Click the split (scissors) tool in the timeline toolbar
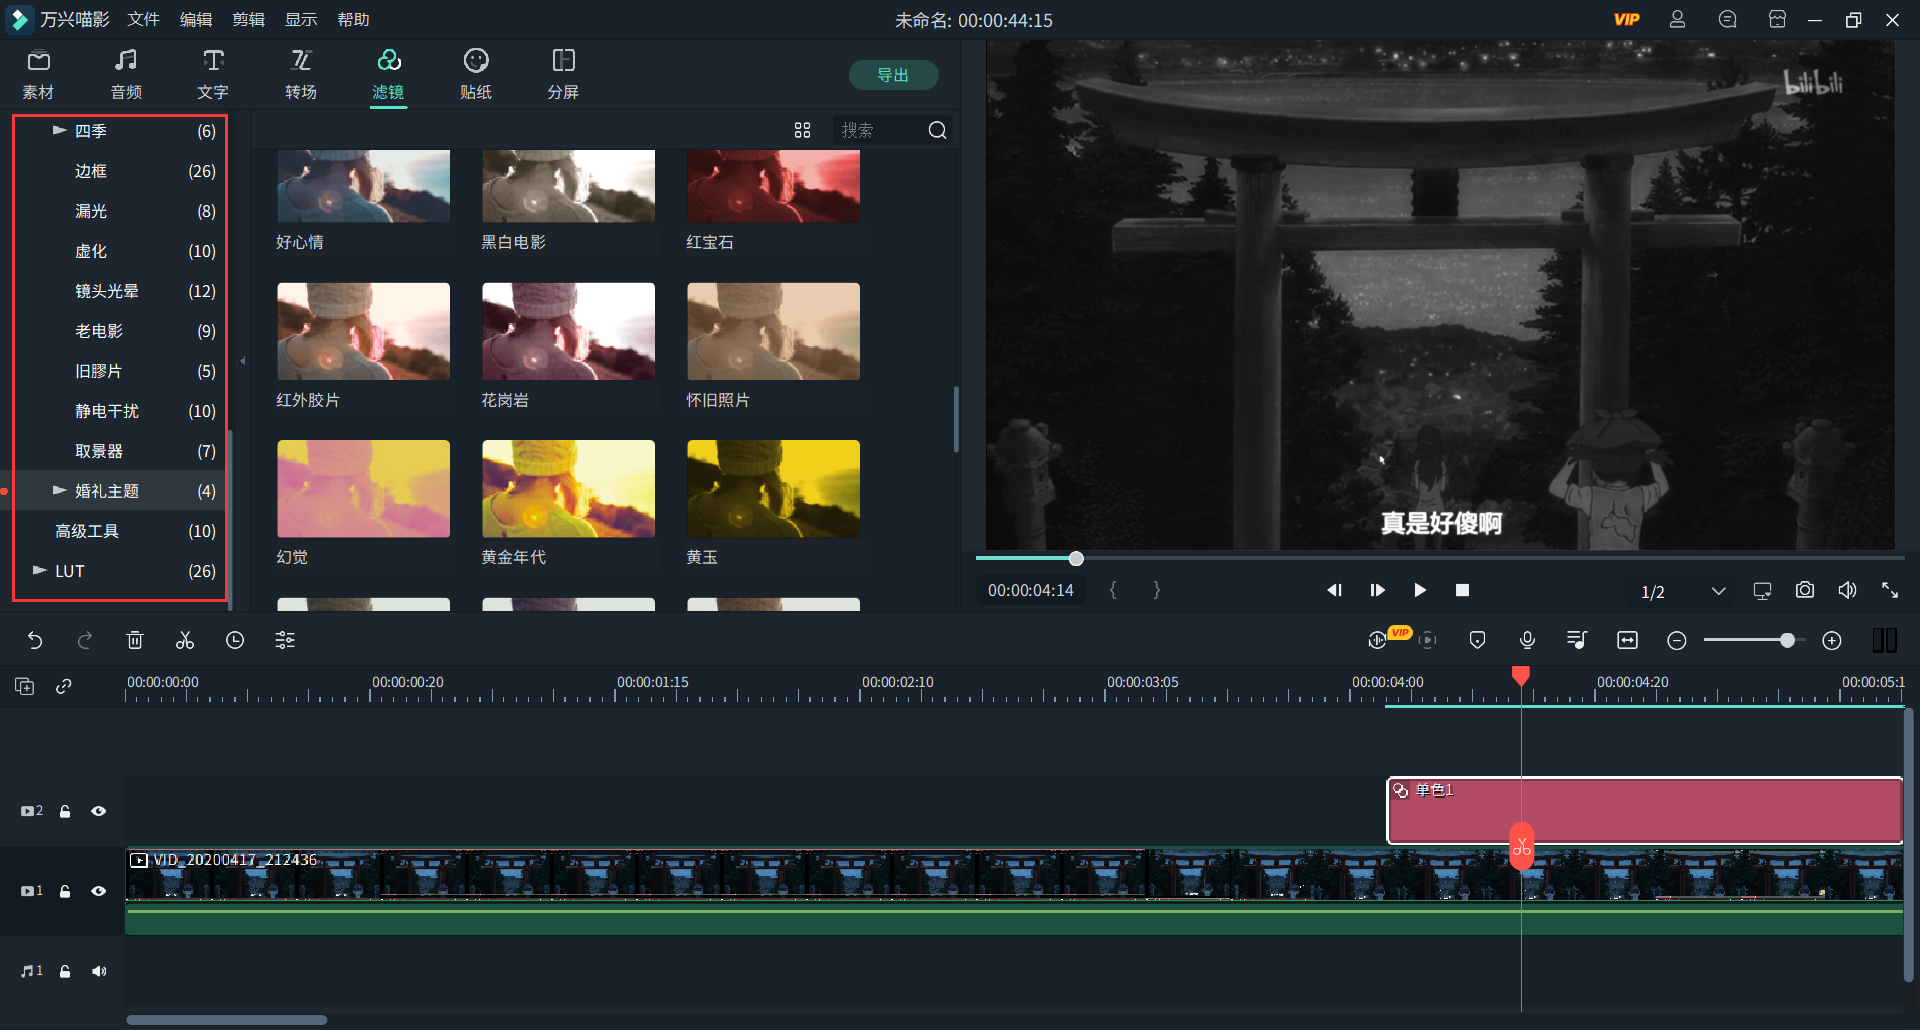 [185, 640]
